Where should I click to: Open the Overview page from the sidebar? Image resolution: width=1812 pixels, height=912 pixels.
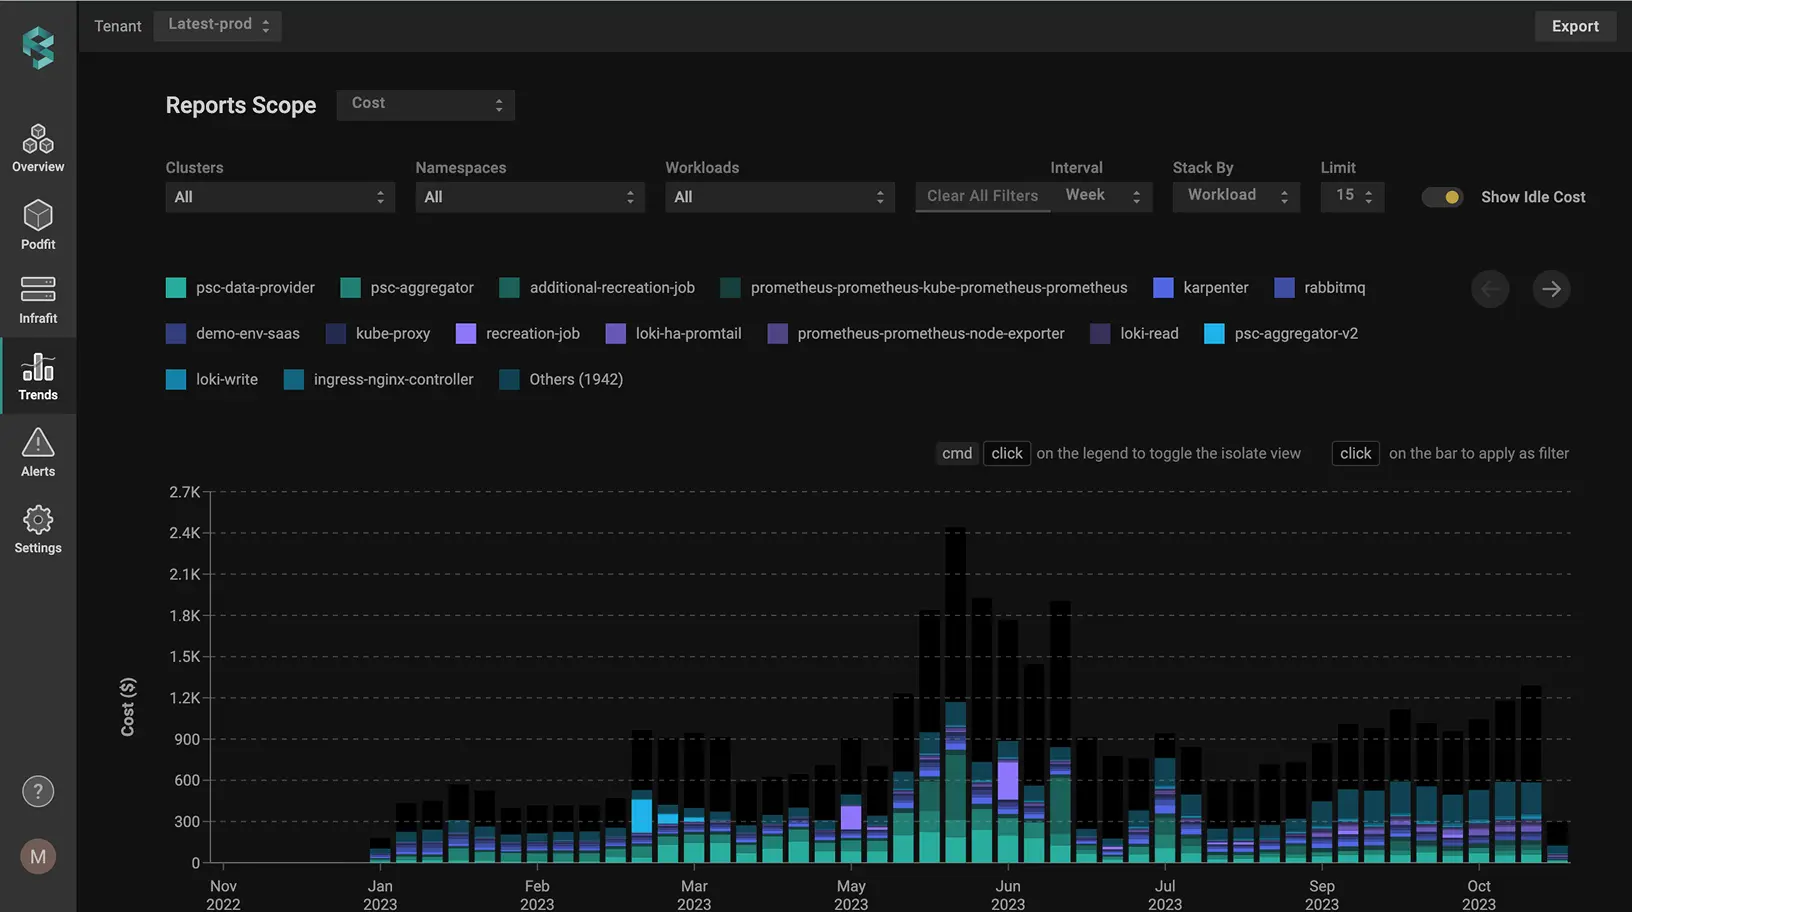tap(38, 148)
